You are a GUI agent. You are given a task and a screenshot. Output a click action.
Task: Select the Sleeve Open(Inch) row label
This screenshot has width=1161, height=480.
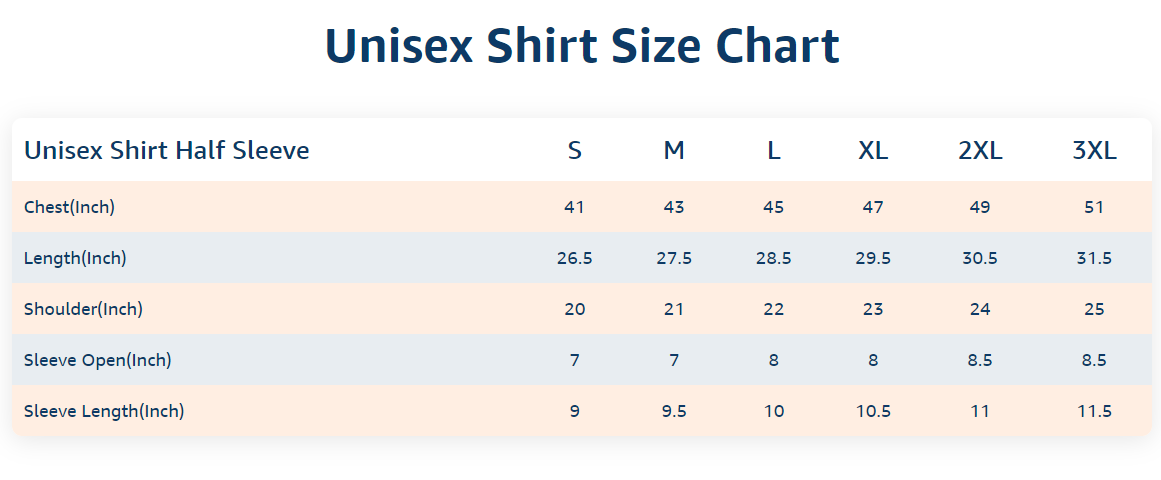pos(98,360)
